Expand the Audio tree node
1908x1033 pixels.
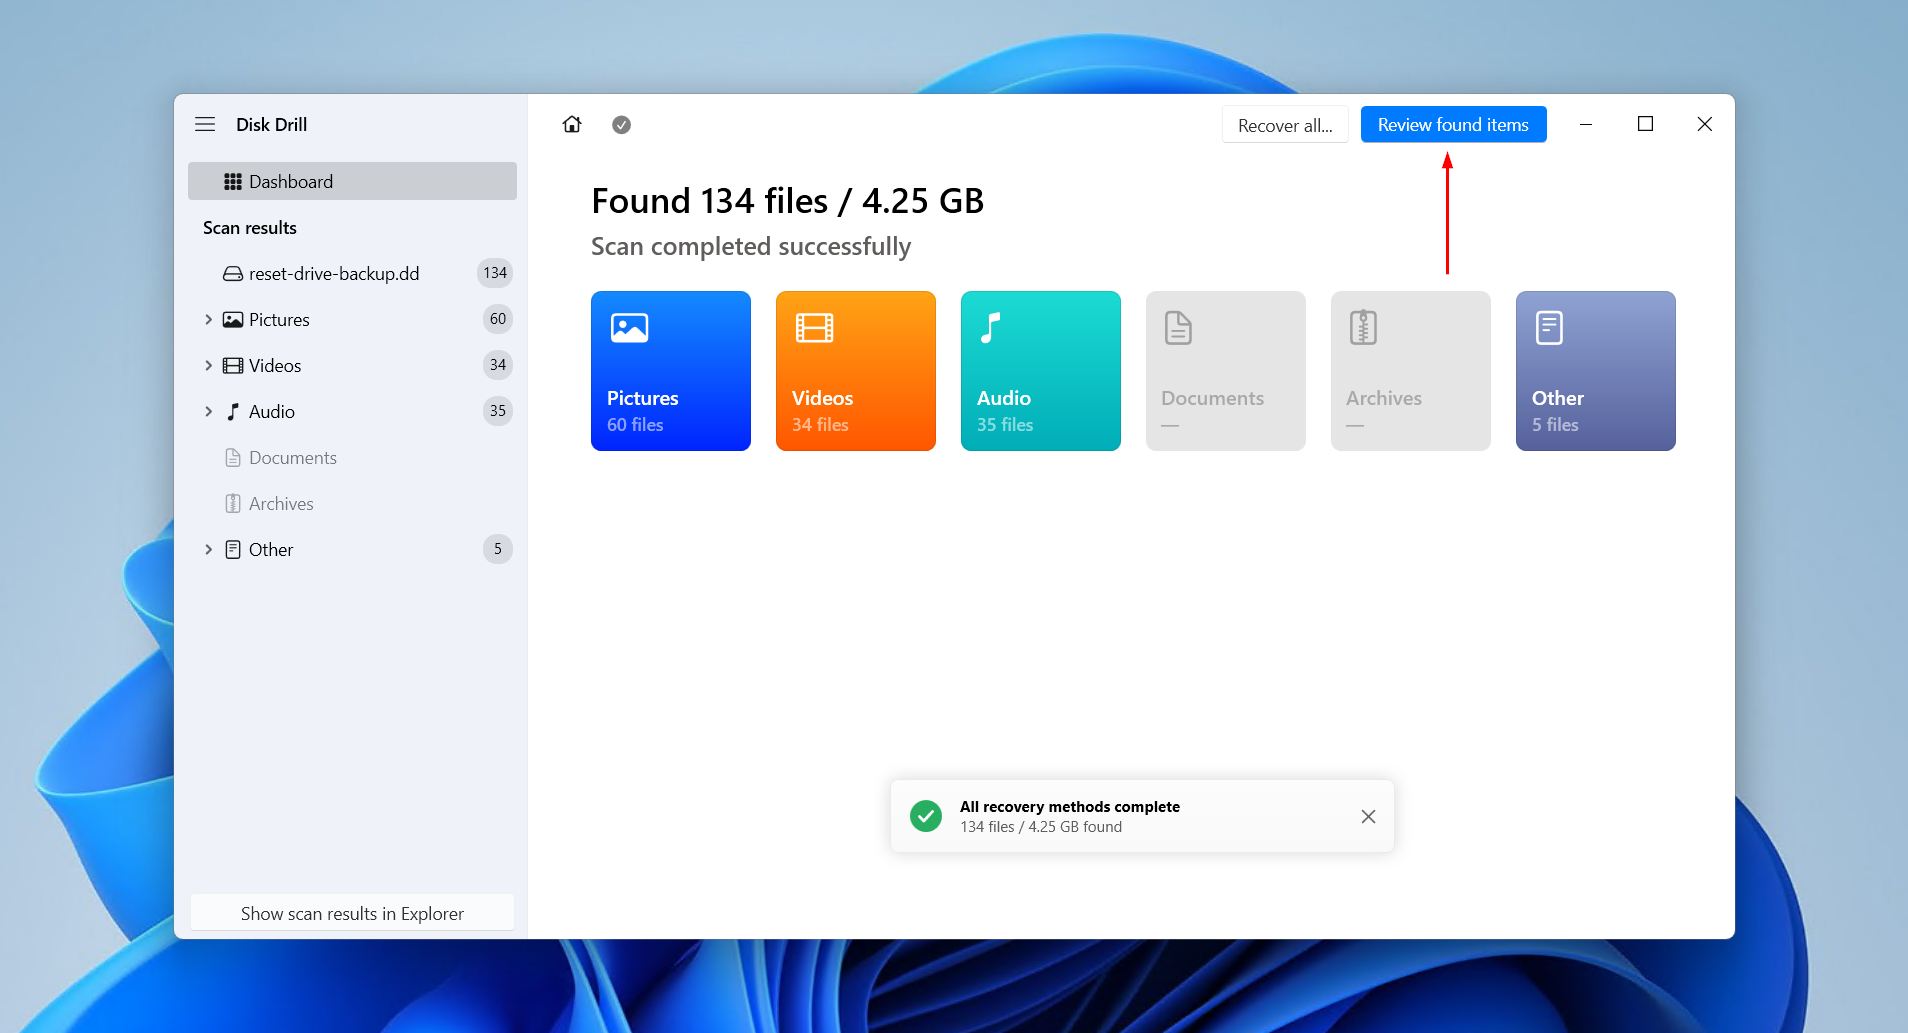pyautogui.click(x=208, y=411)
